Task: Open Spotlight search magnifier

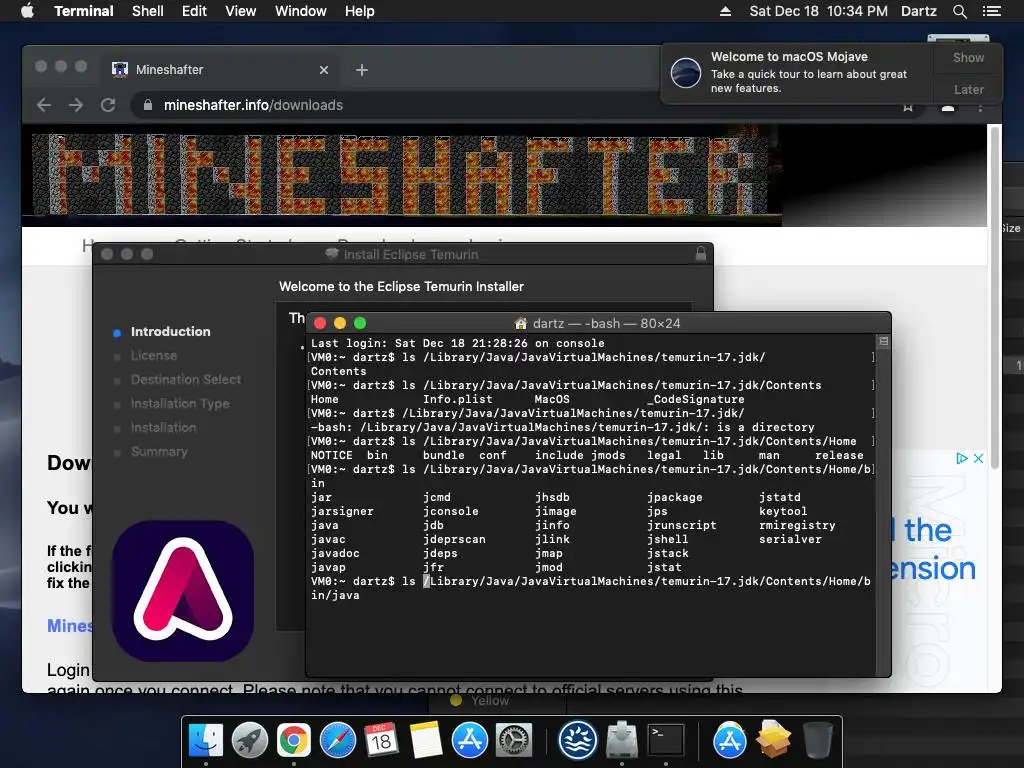Action: 959,11
